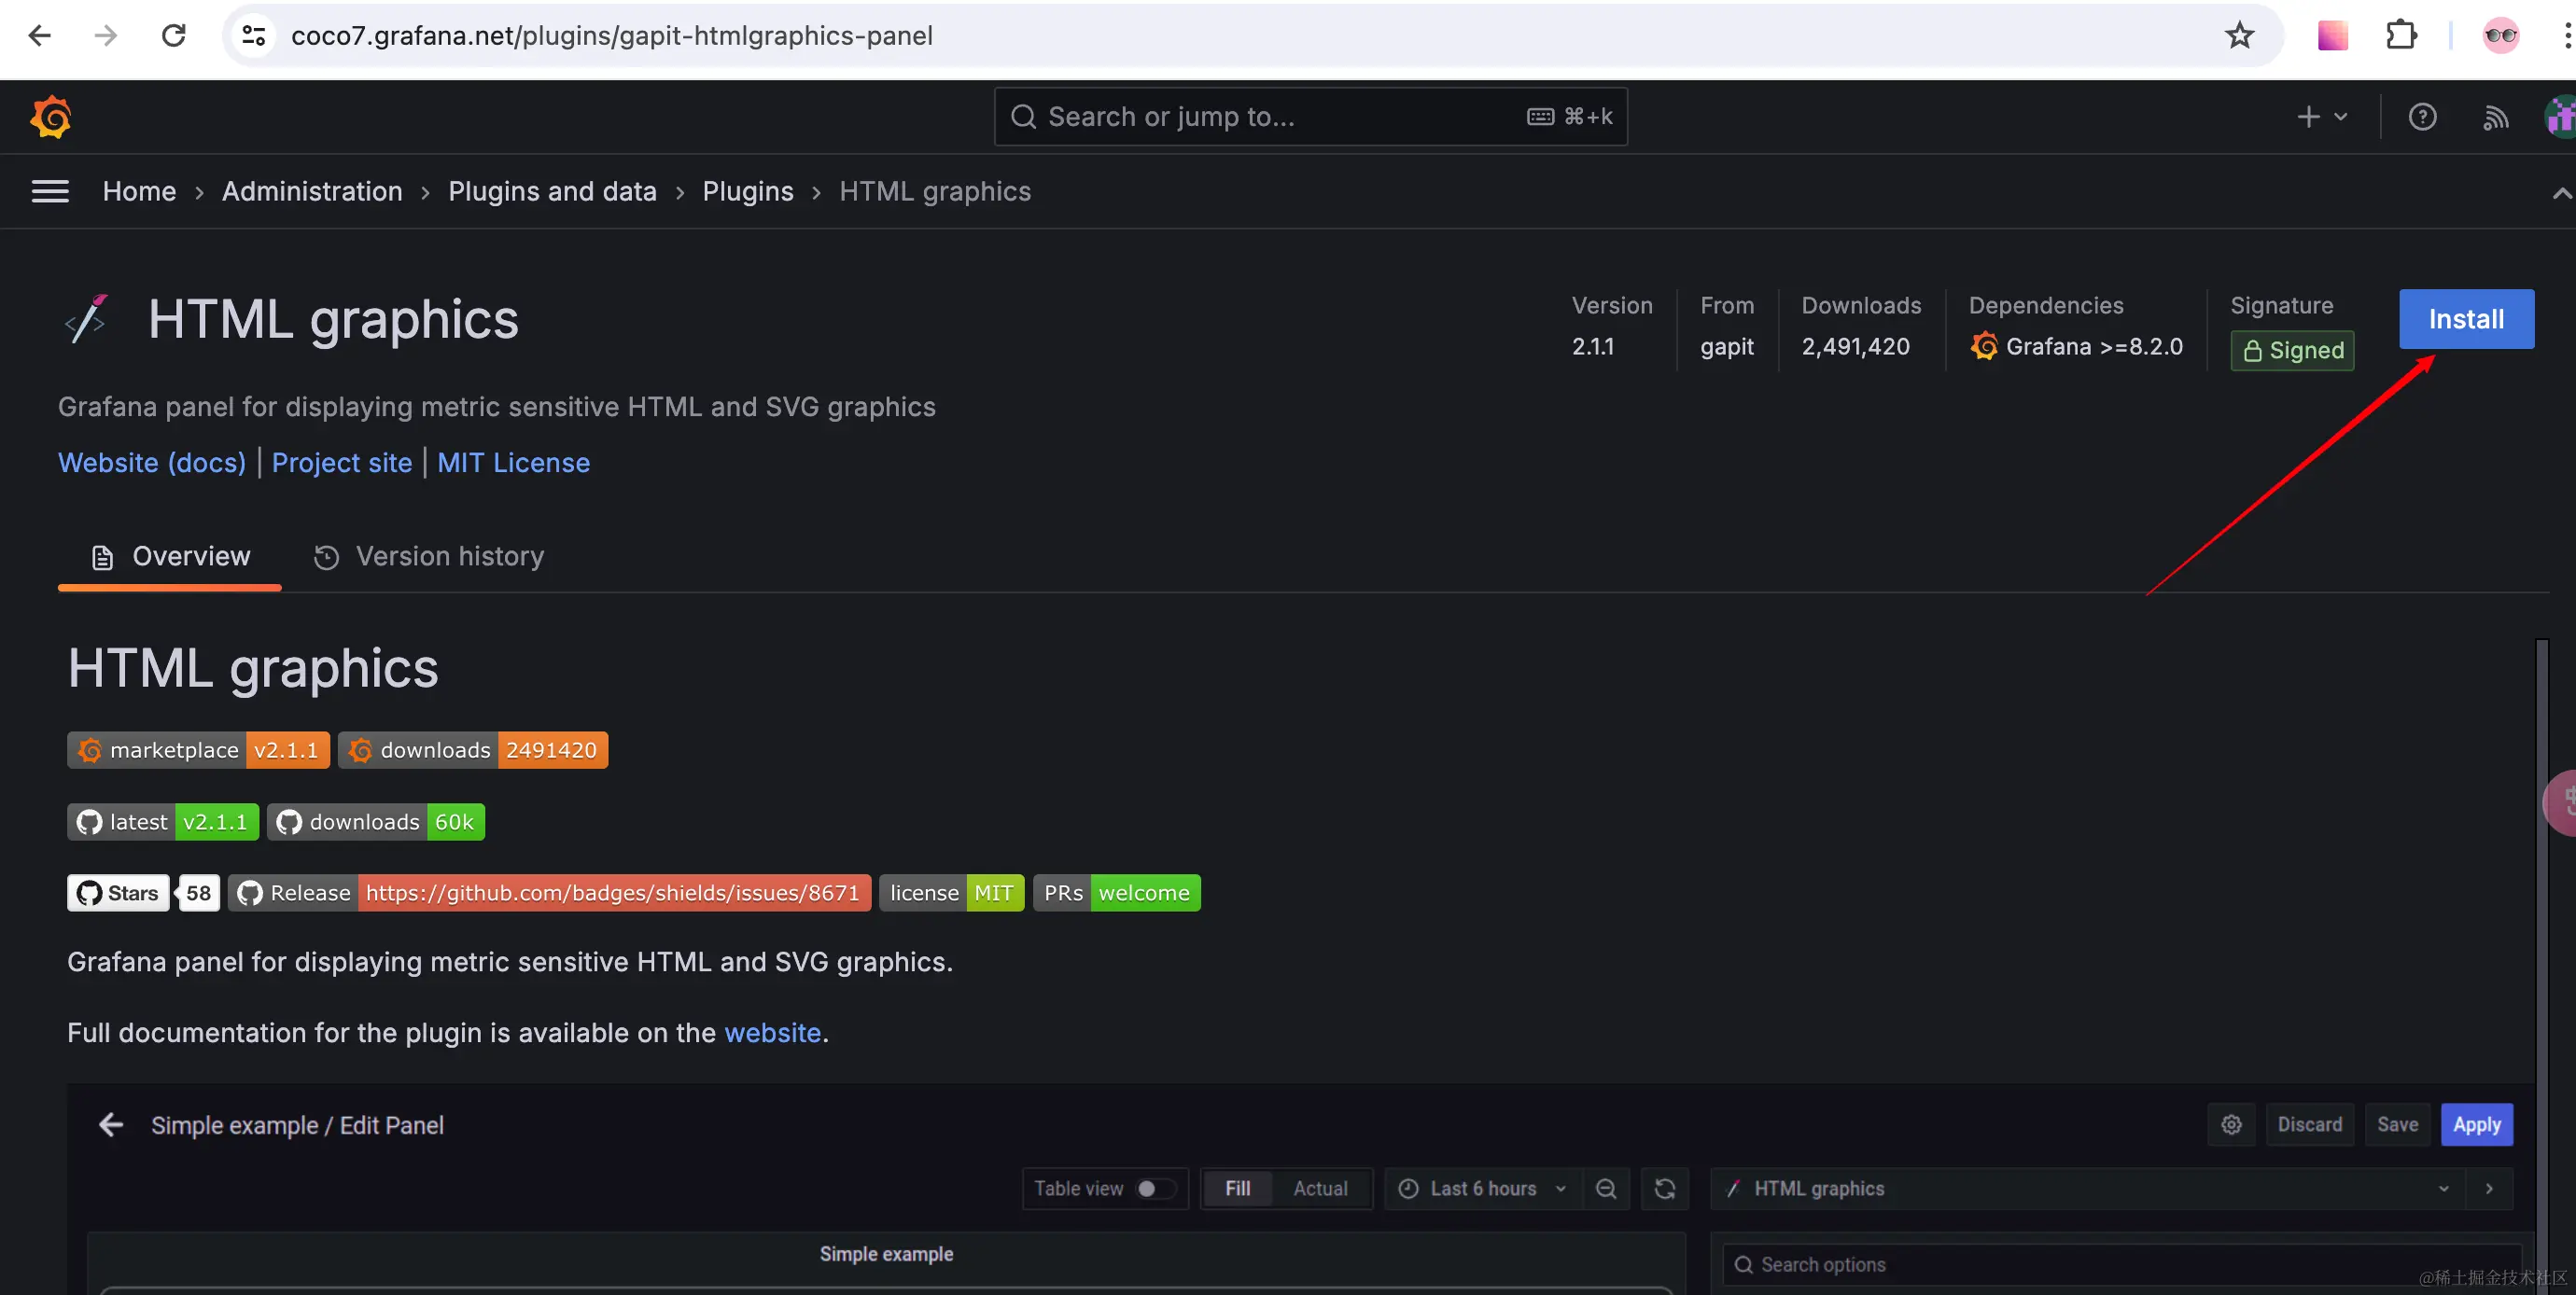Screen dimensions: 2576x1295
Task: Click the marketplace v2.1.1 badge
Action: pyautogui.click(x=198, y=750)
